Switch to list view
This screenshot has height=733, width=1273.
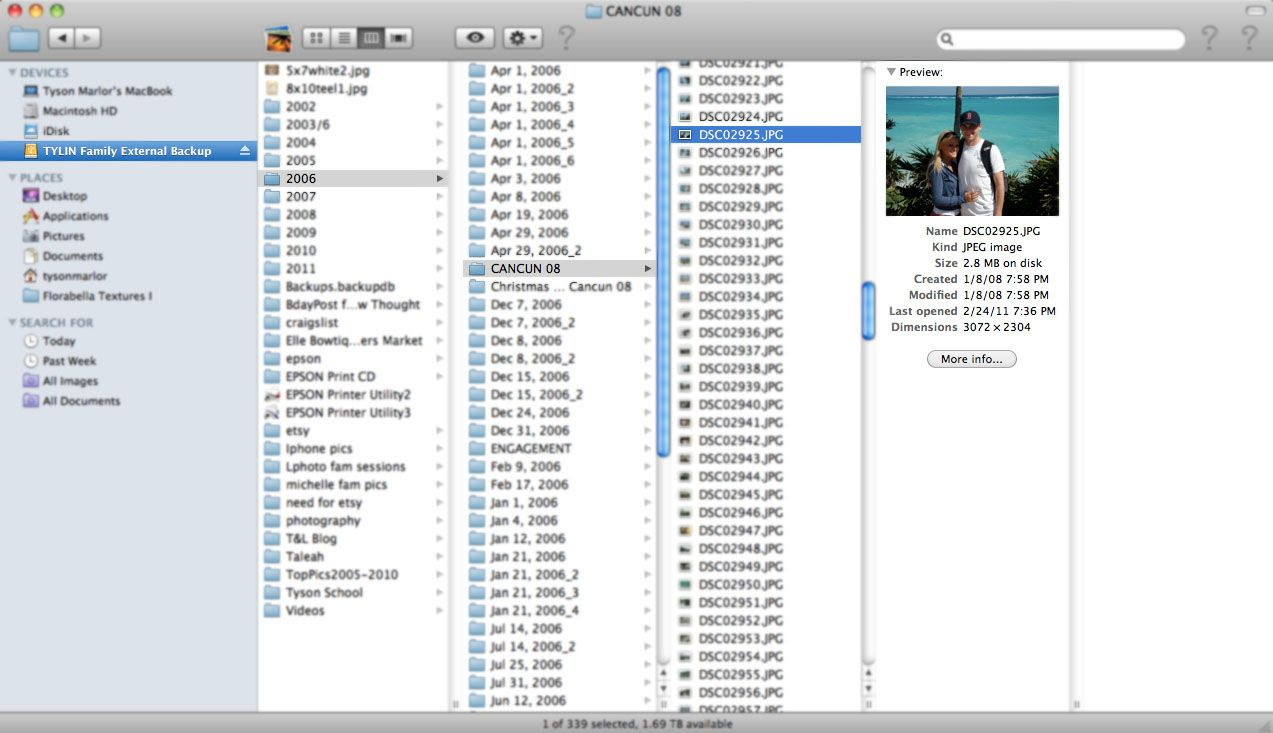344,38
